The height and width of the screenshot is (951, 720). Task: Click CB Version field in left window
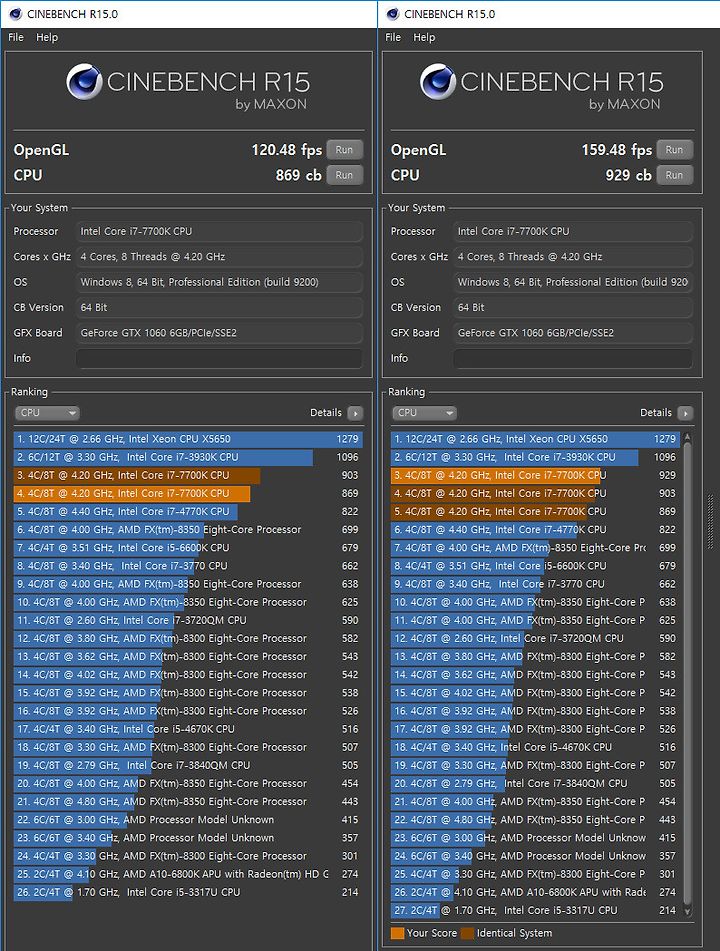220,307
